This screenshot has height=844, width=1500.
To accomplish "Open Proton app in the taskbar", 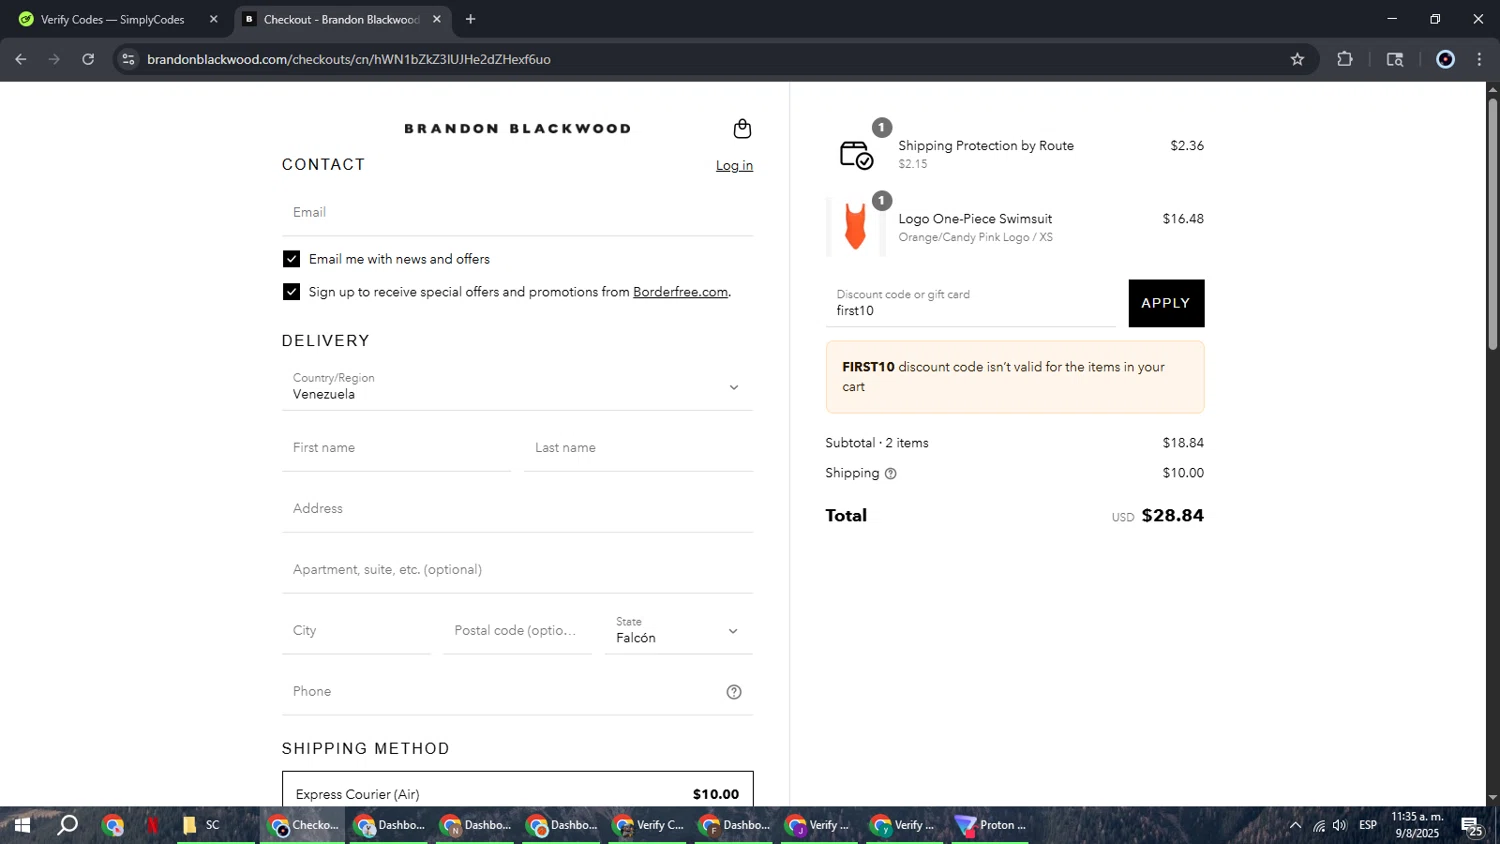I will click(x=990, y=825).
